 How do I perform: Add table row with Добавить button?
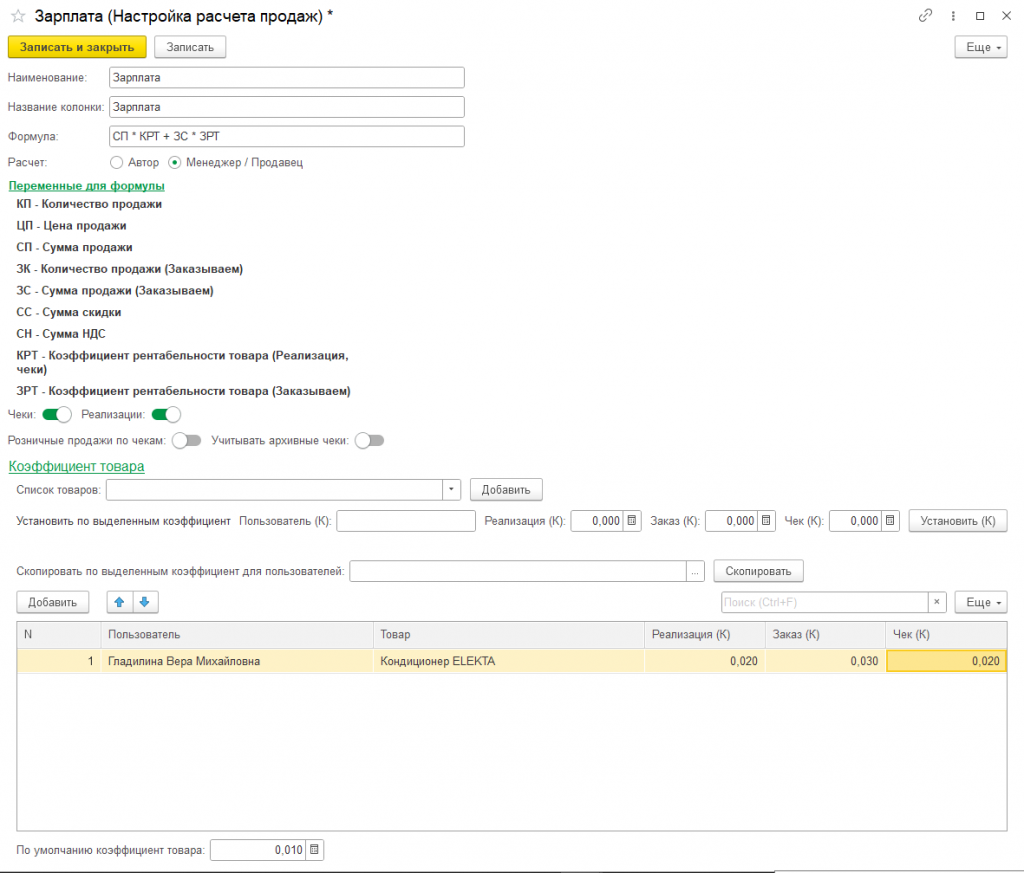pos(52,602)
